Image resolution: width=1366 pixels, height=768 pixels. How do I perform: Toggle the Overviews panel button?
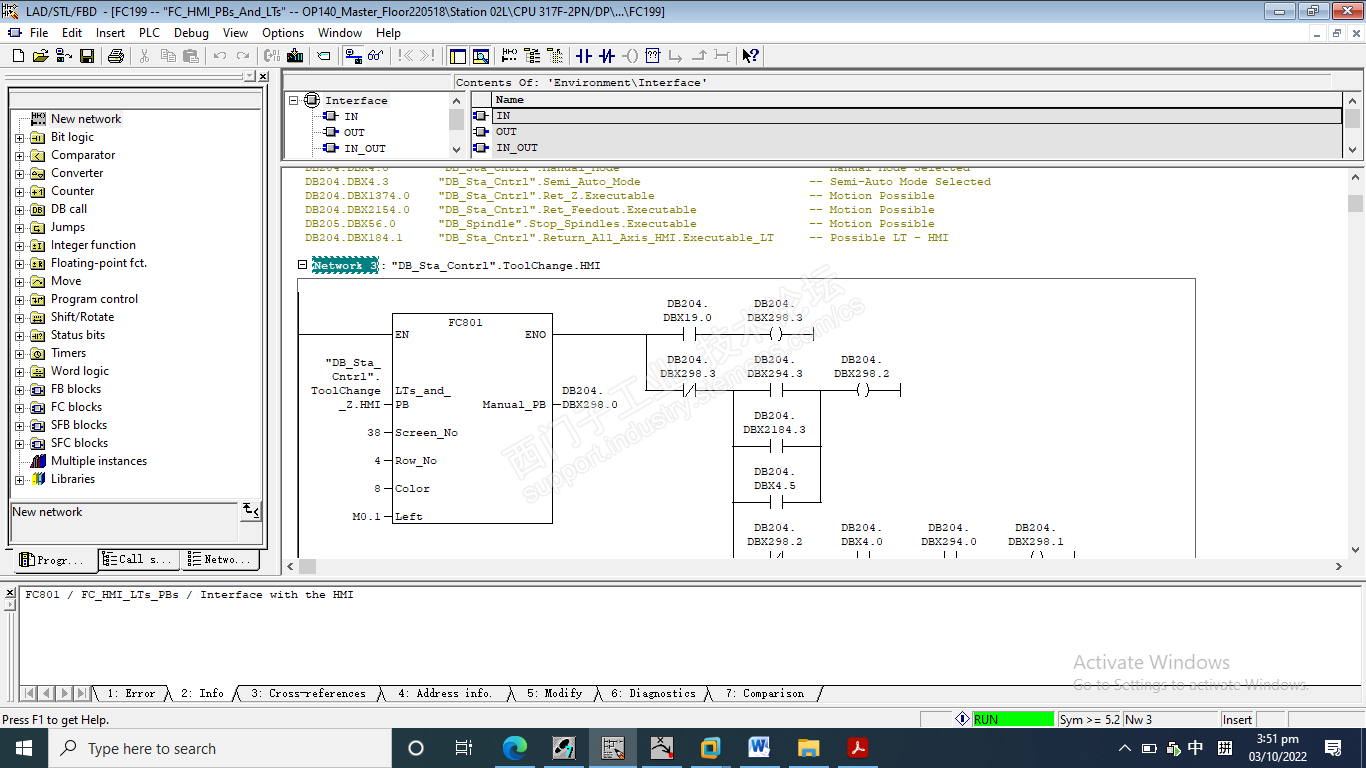point(458,56)
